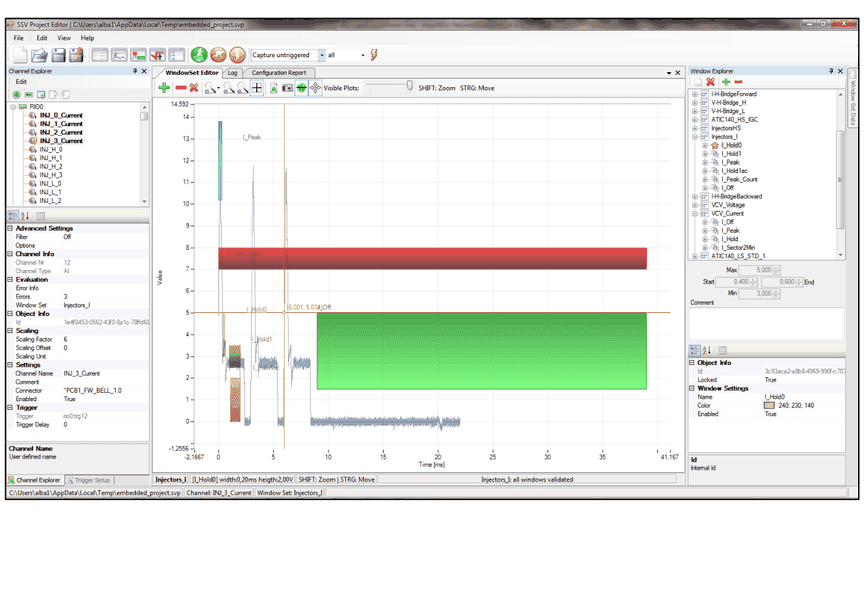Create a new project with the blank page icon
Image resolution: width=864 pixels, height=597 pixels.
(x=20, y=55)
